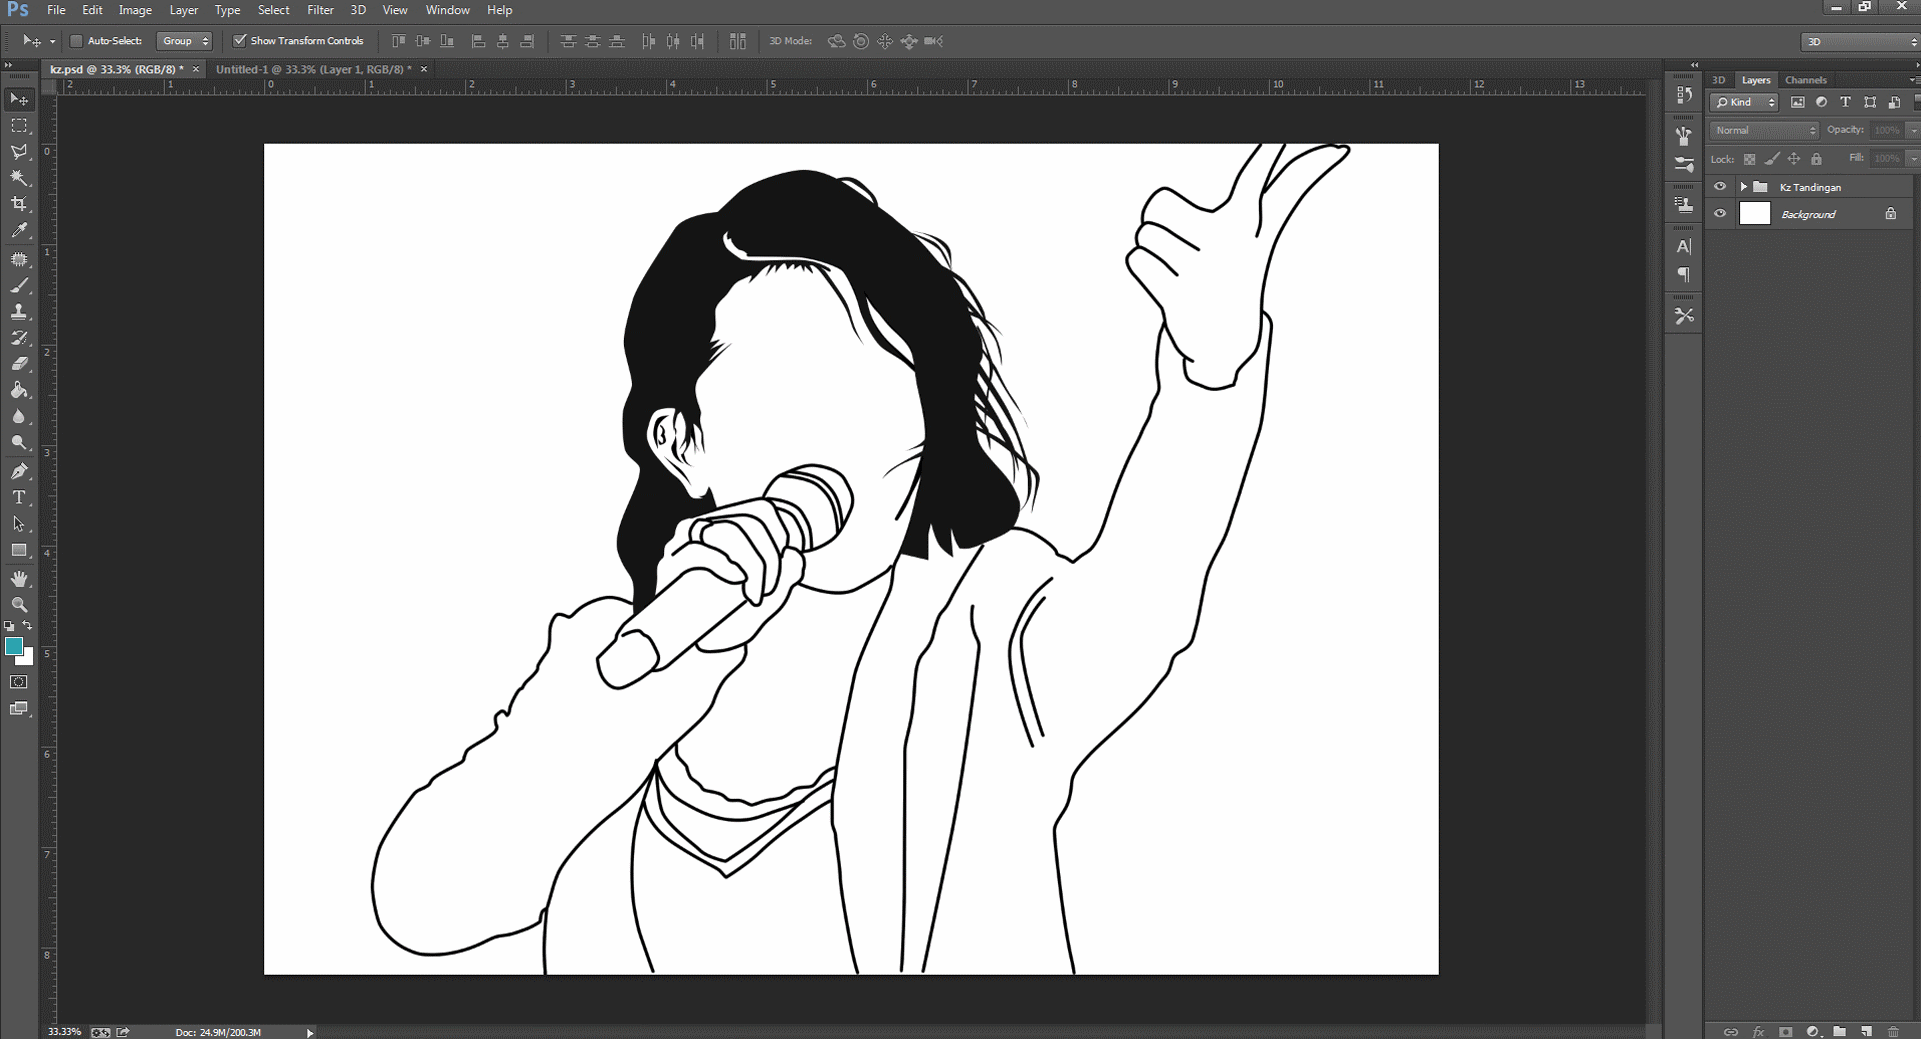
Task: Click create adjustment layer button
Action: 1813,1031
